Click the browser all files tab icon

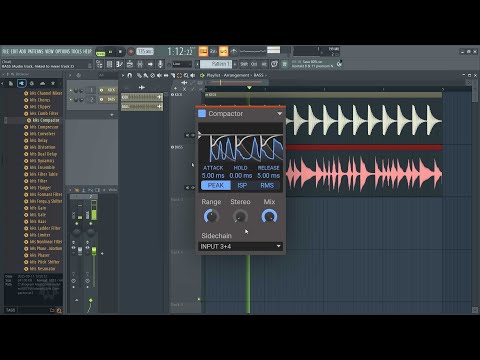click(x=11, y=83)
